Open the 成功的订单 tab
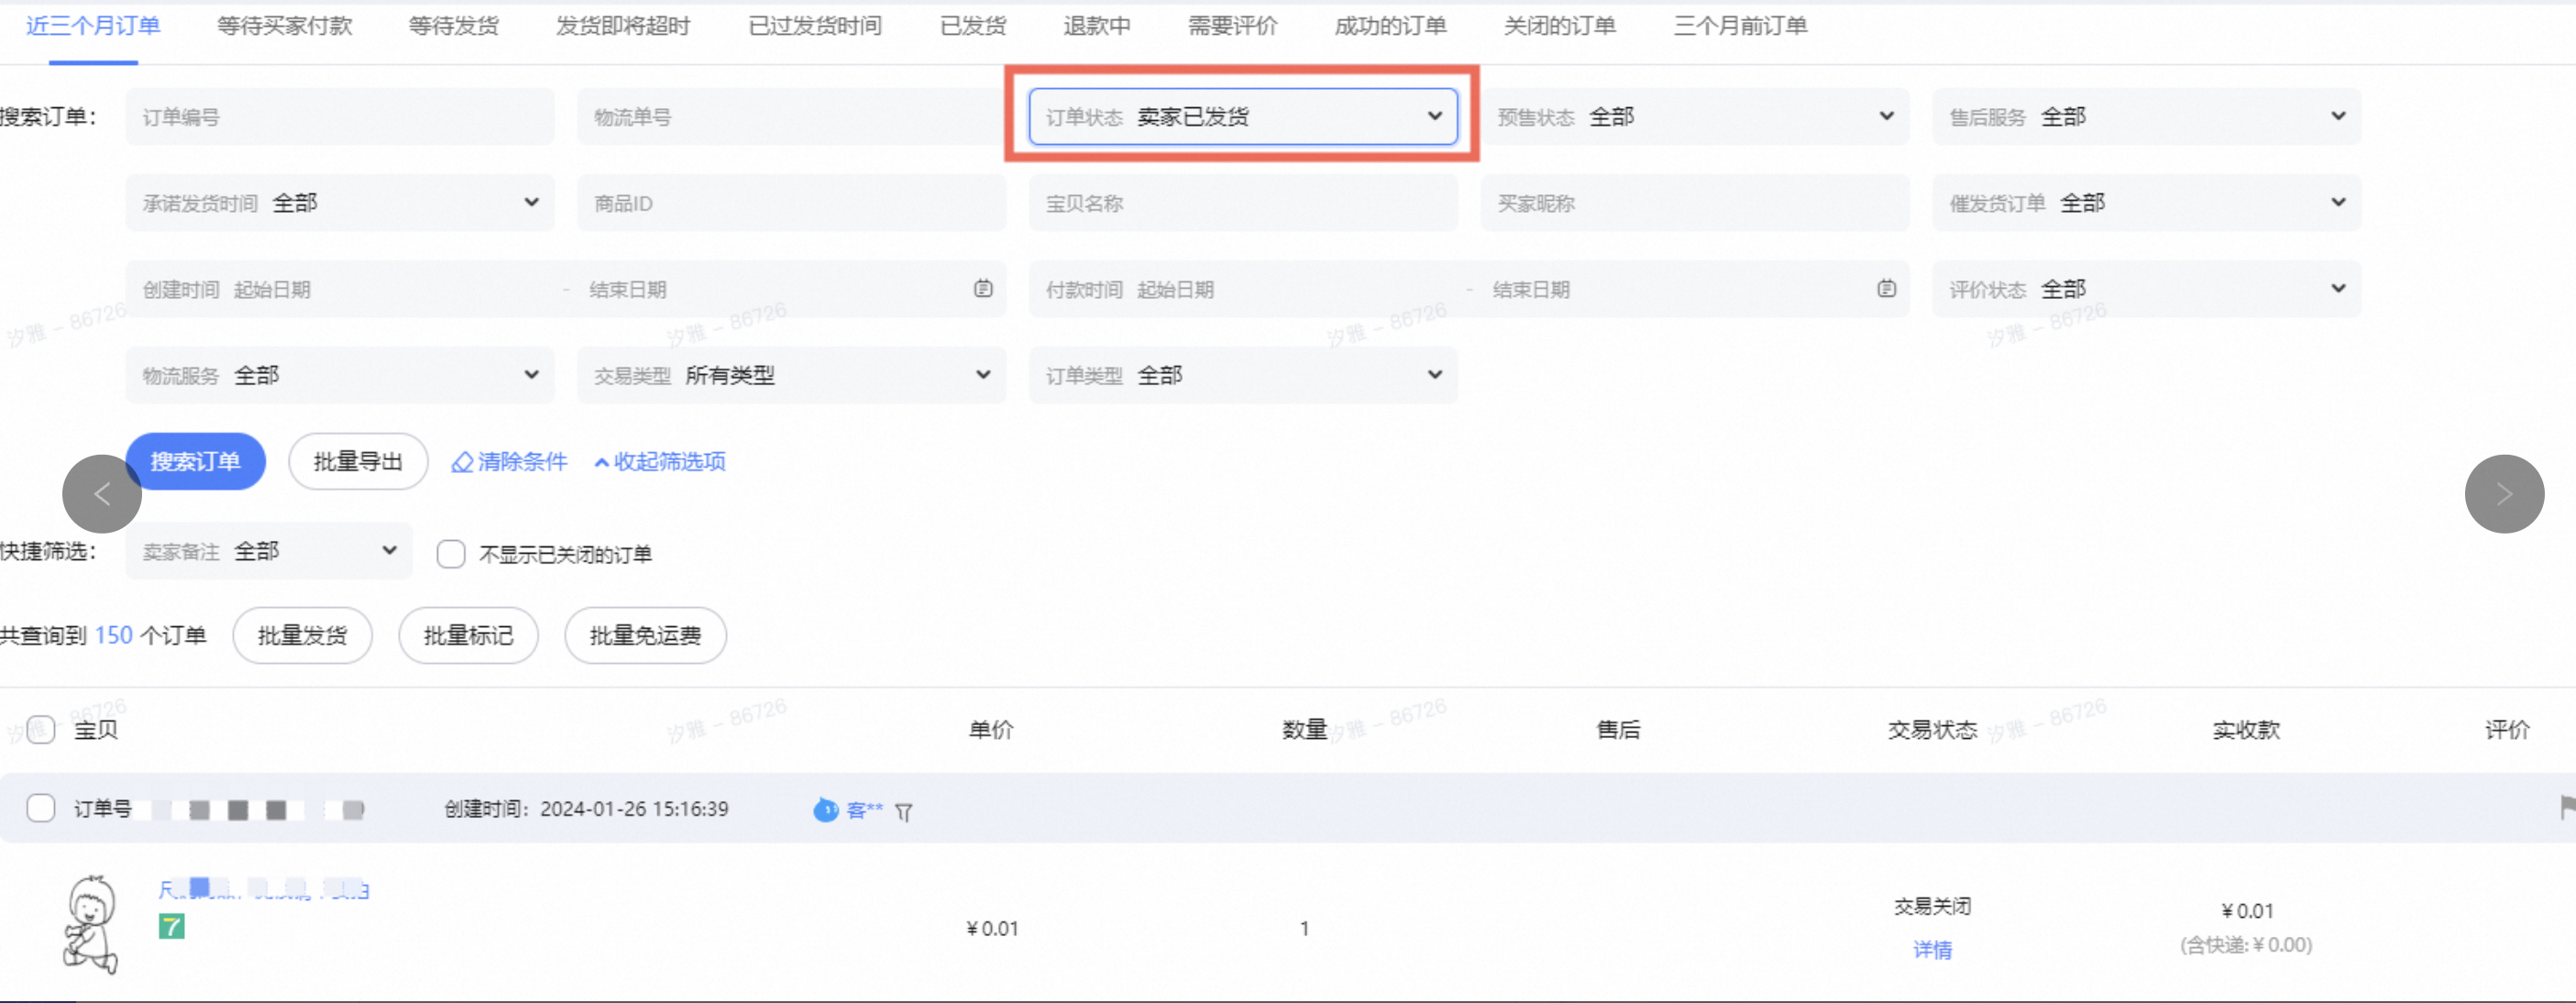The image size is (2576, 1003). point(1390,26)
